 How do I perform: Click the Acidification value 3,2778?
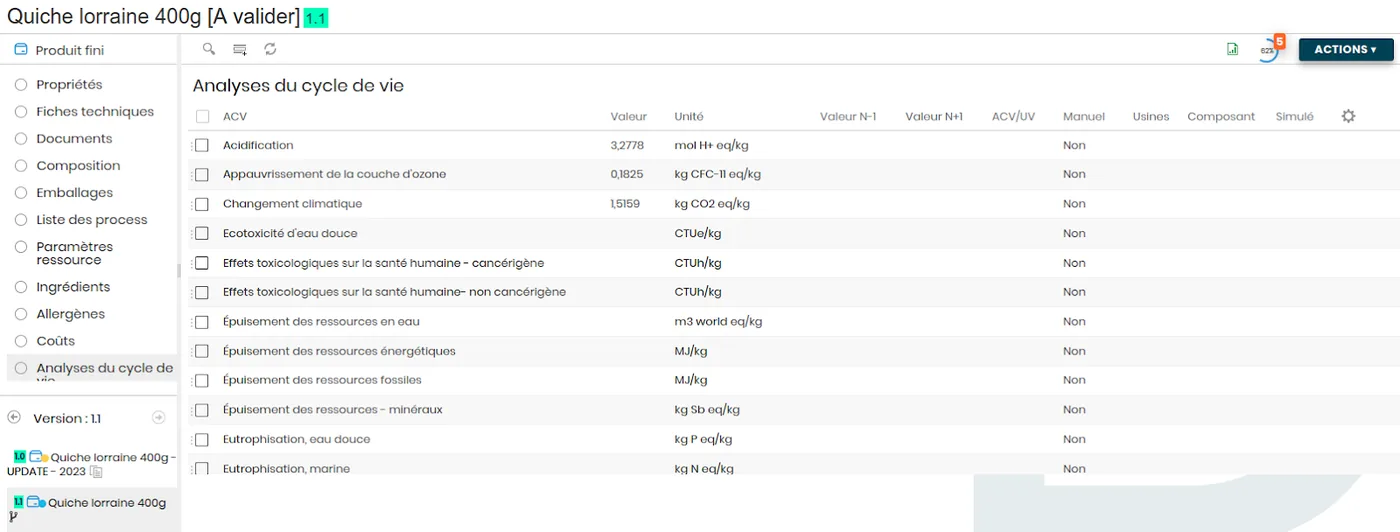click(627, 146)
